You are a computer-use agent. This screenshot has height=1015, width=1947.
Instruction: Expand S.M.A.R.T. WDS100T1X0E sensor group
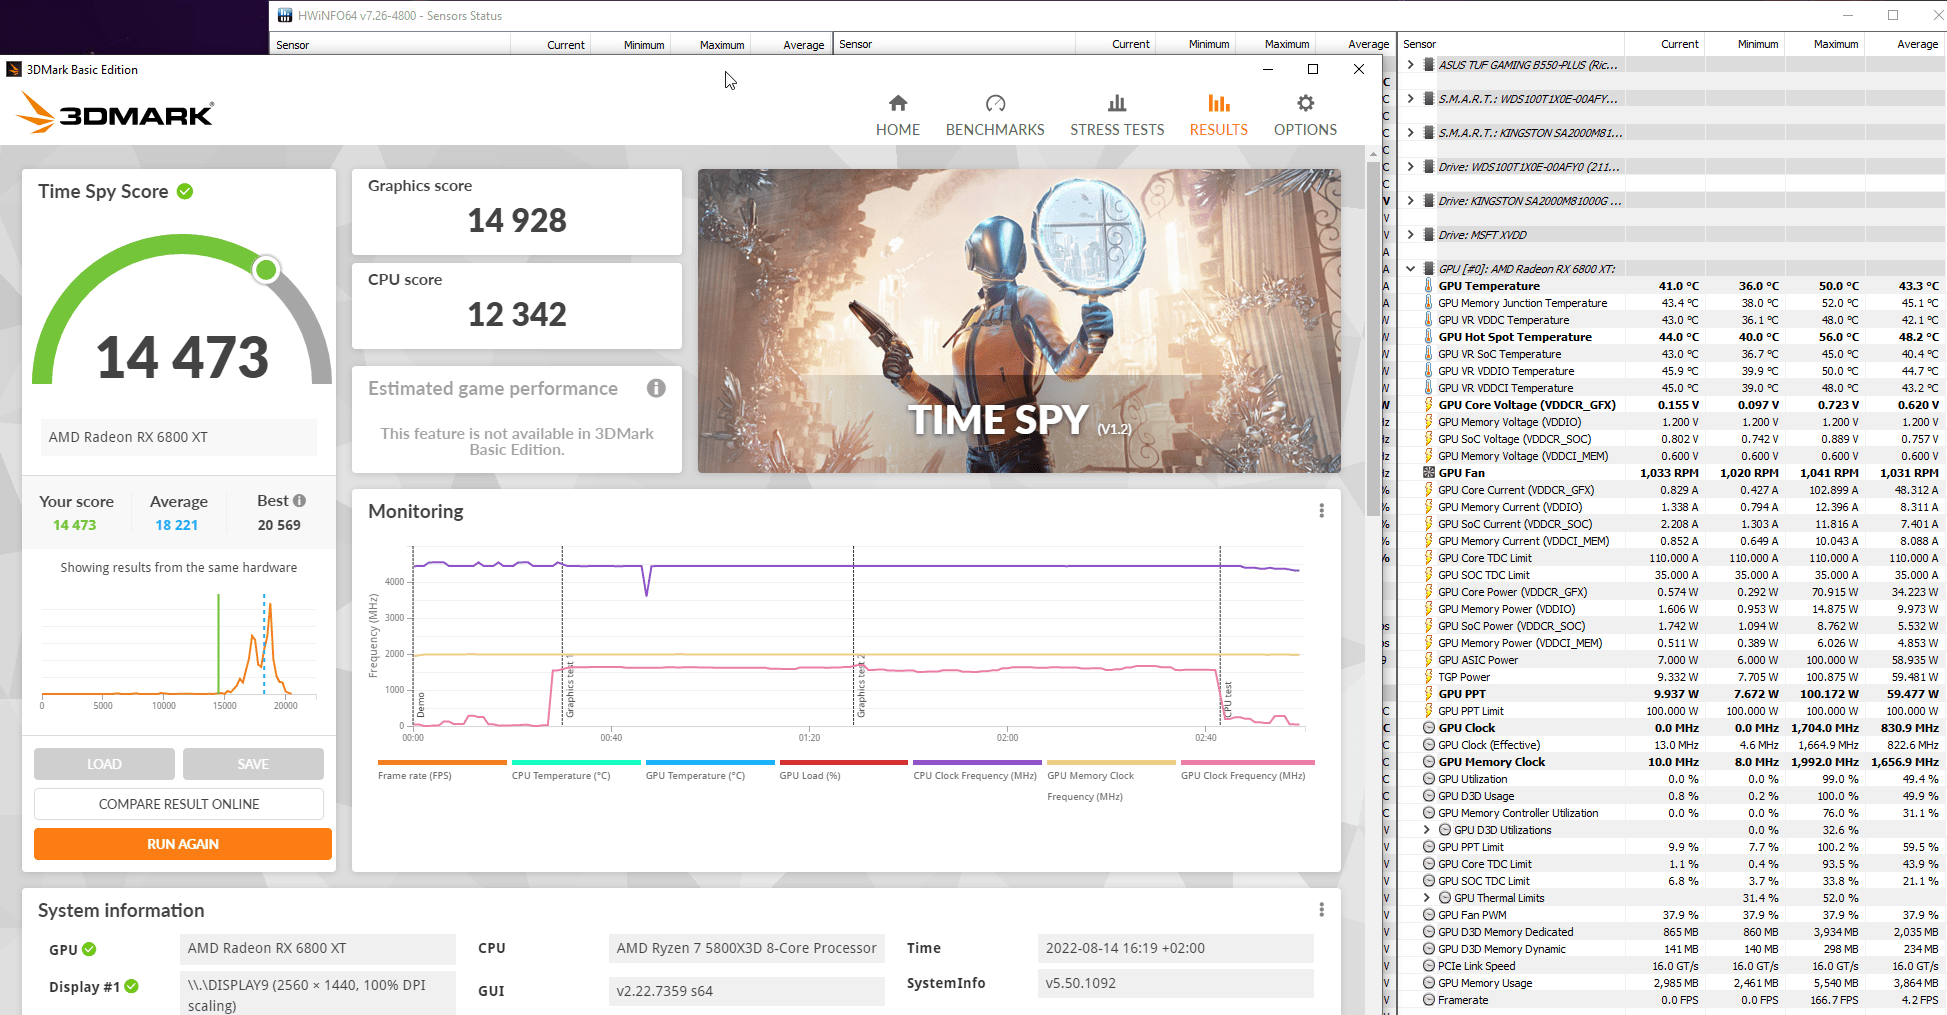(1410, 99)
